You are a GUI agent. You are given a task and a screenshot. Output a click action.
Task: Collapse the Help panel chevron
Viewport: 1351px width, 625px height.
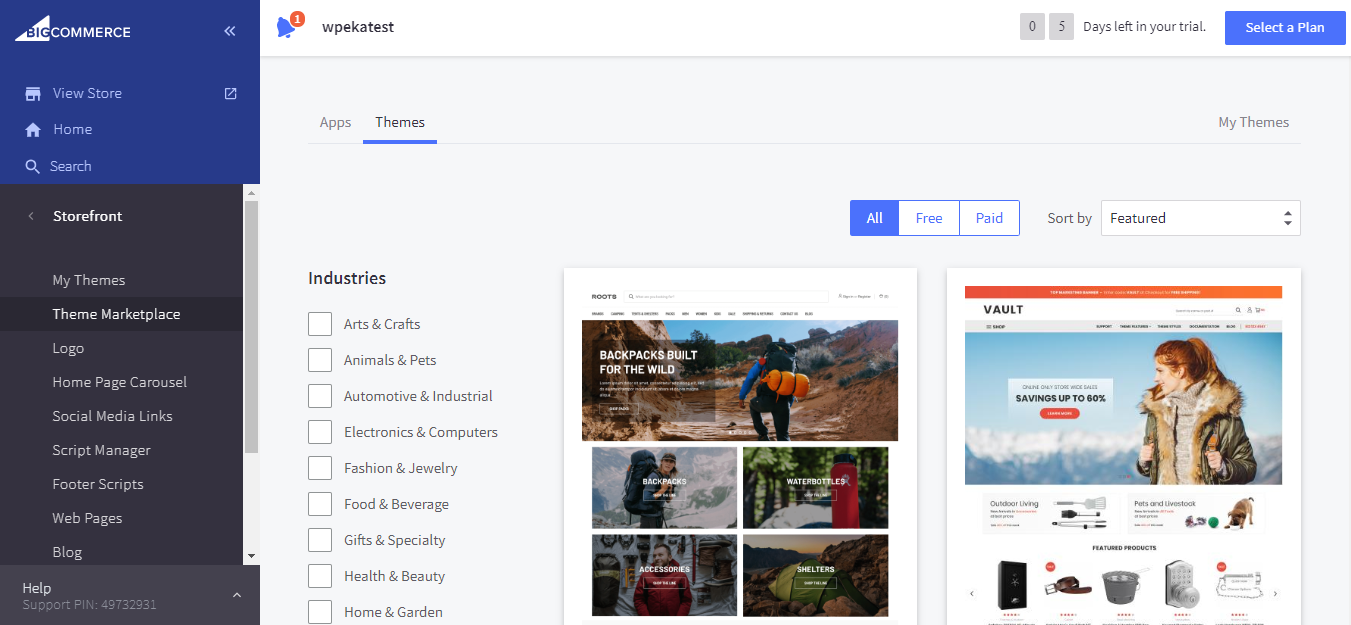pos(236,594)
